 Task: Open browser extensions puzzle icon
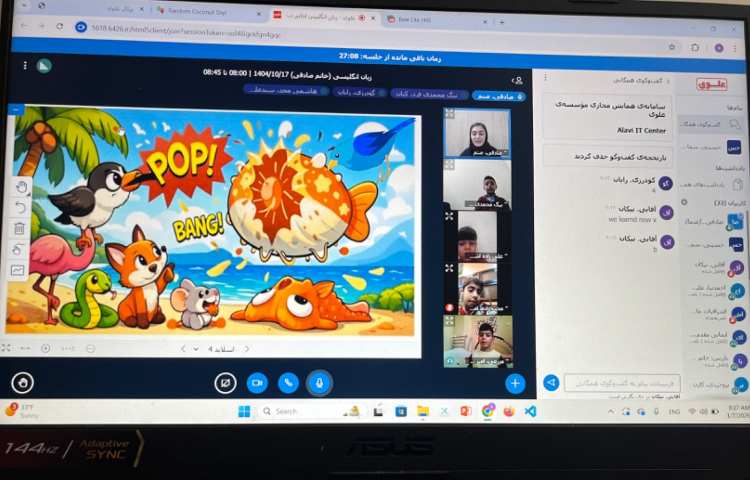coord(695,47)
